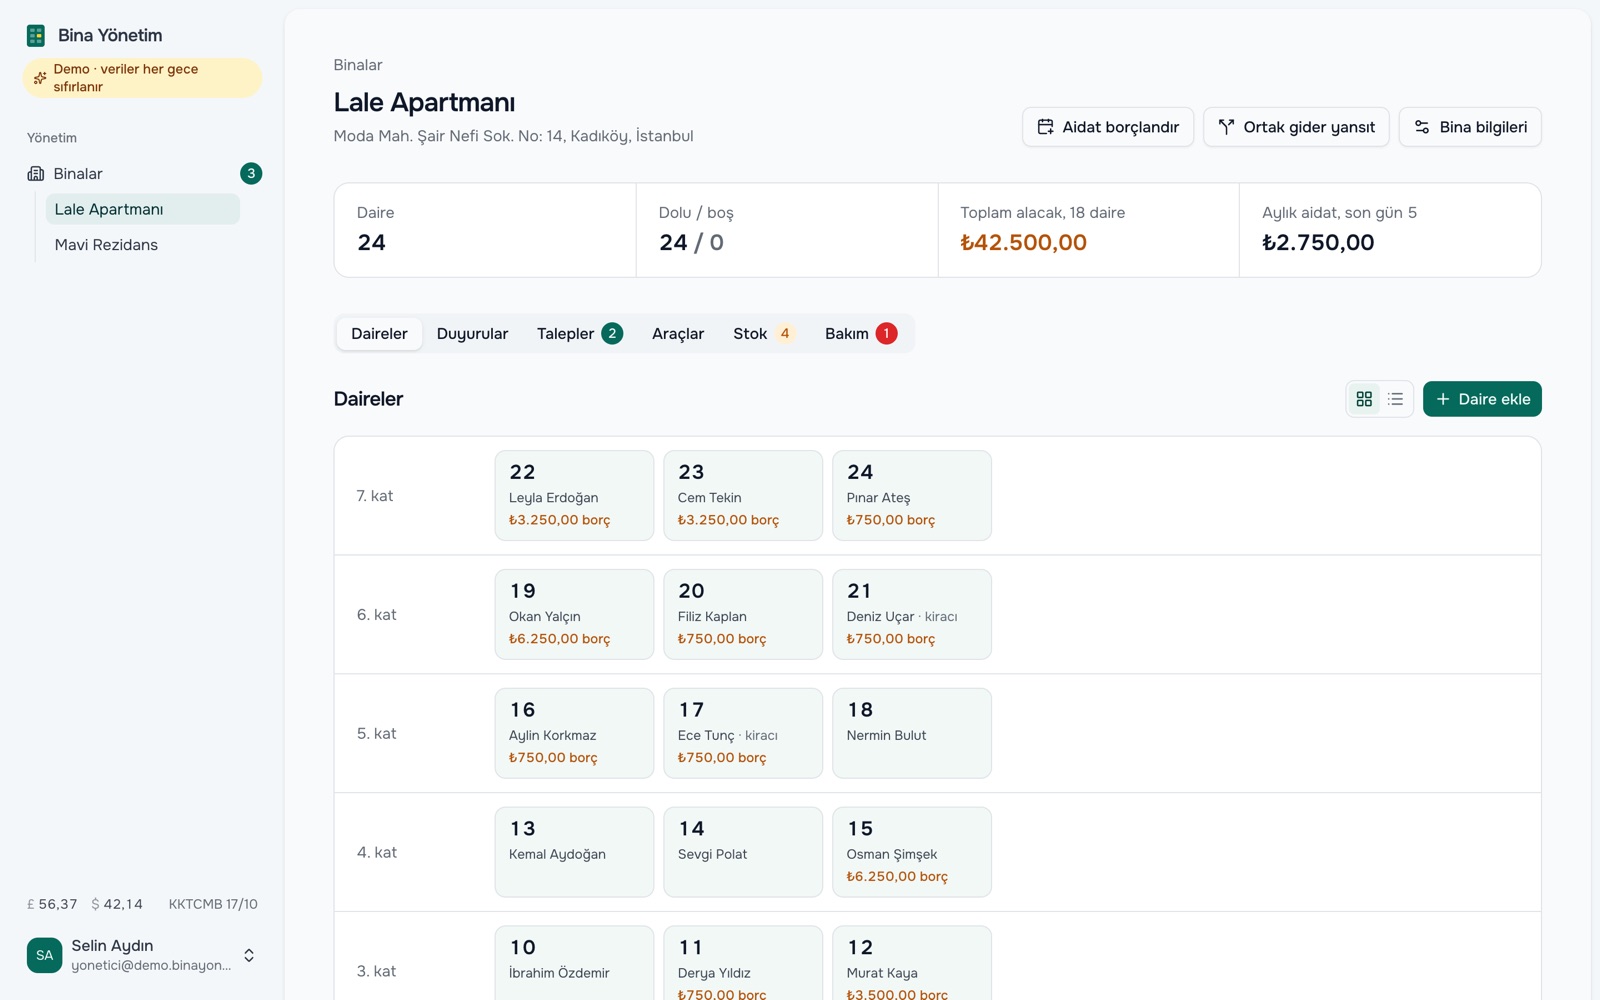
Task: Switch to list view of apartments
Action: click(1395, 399)
